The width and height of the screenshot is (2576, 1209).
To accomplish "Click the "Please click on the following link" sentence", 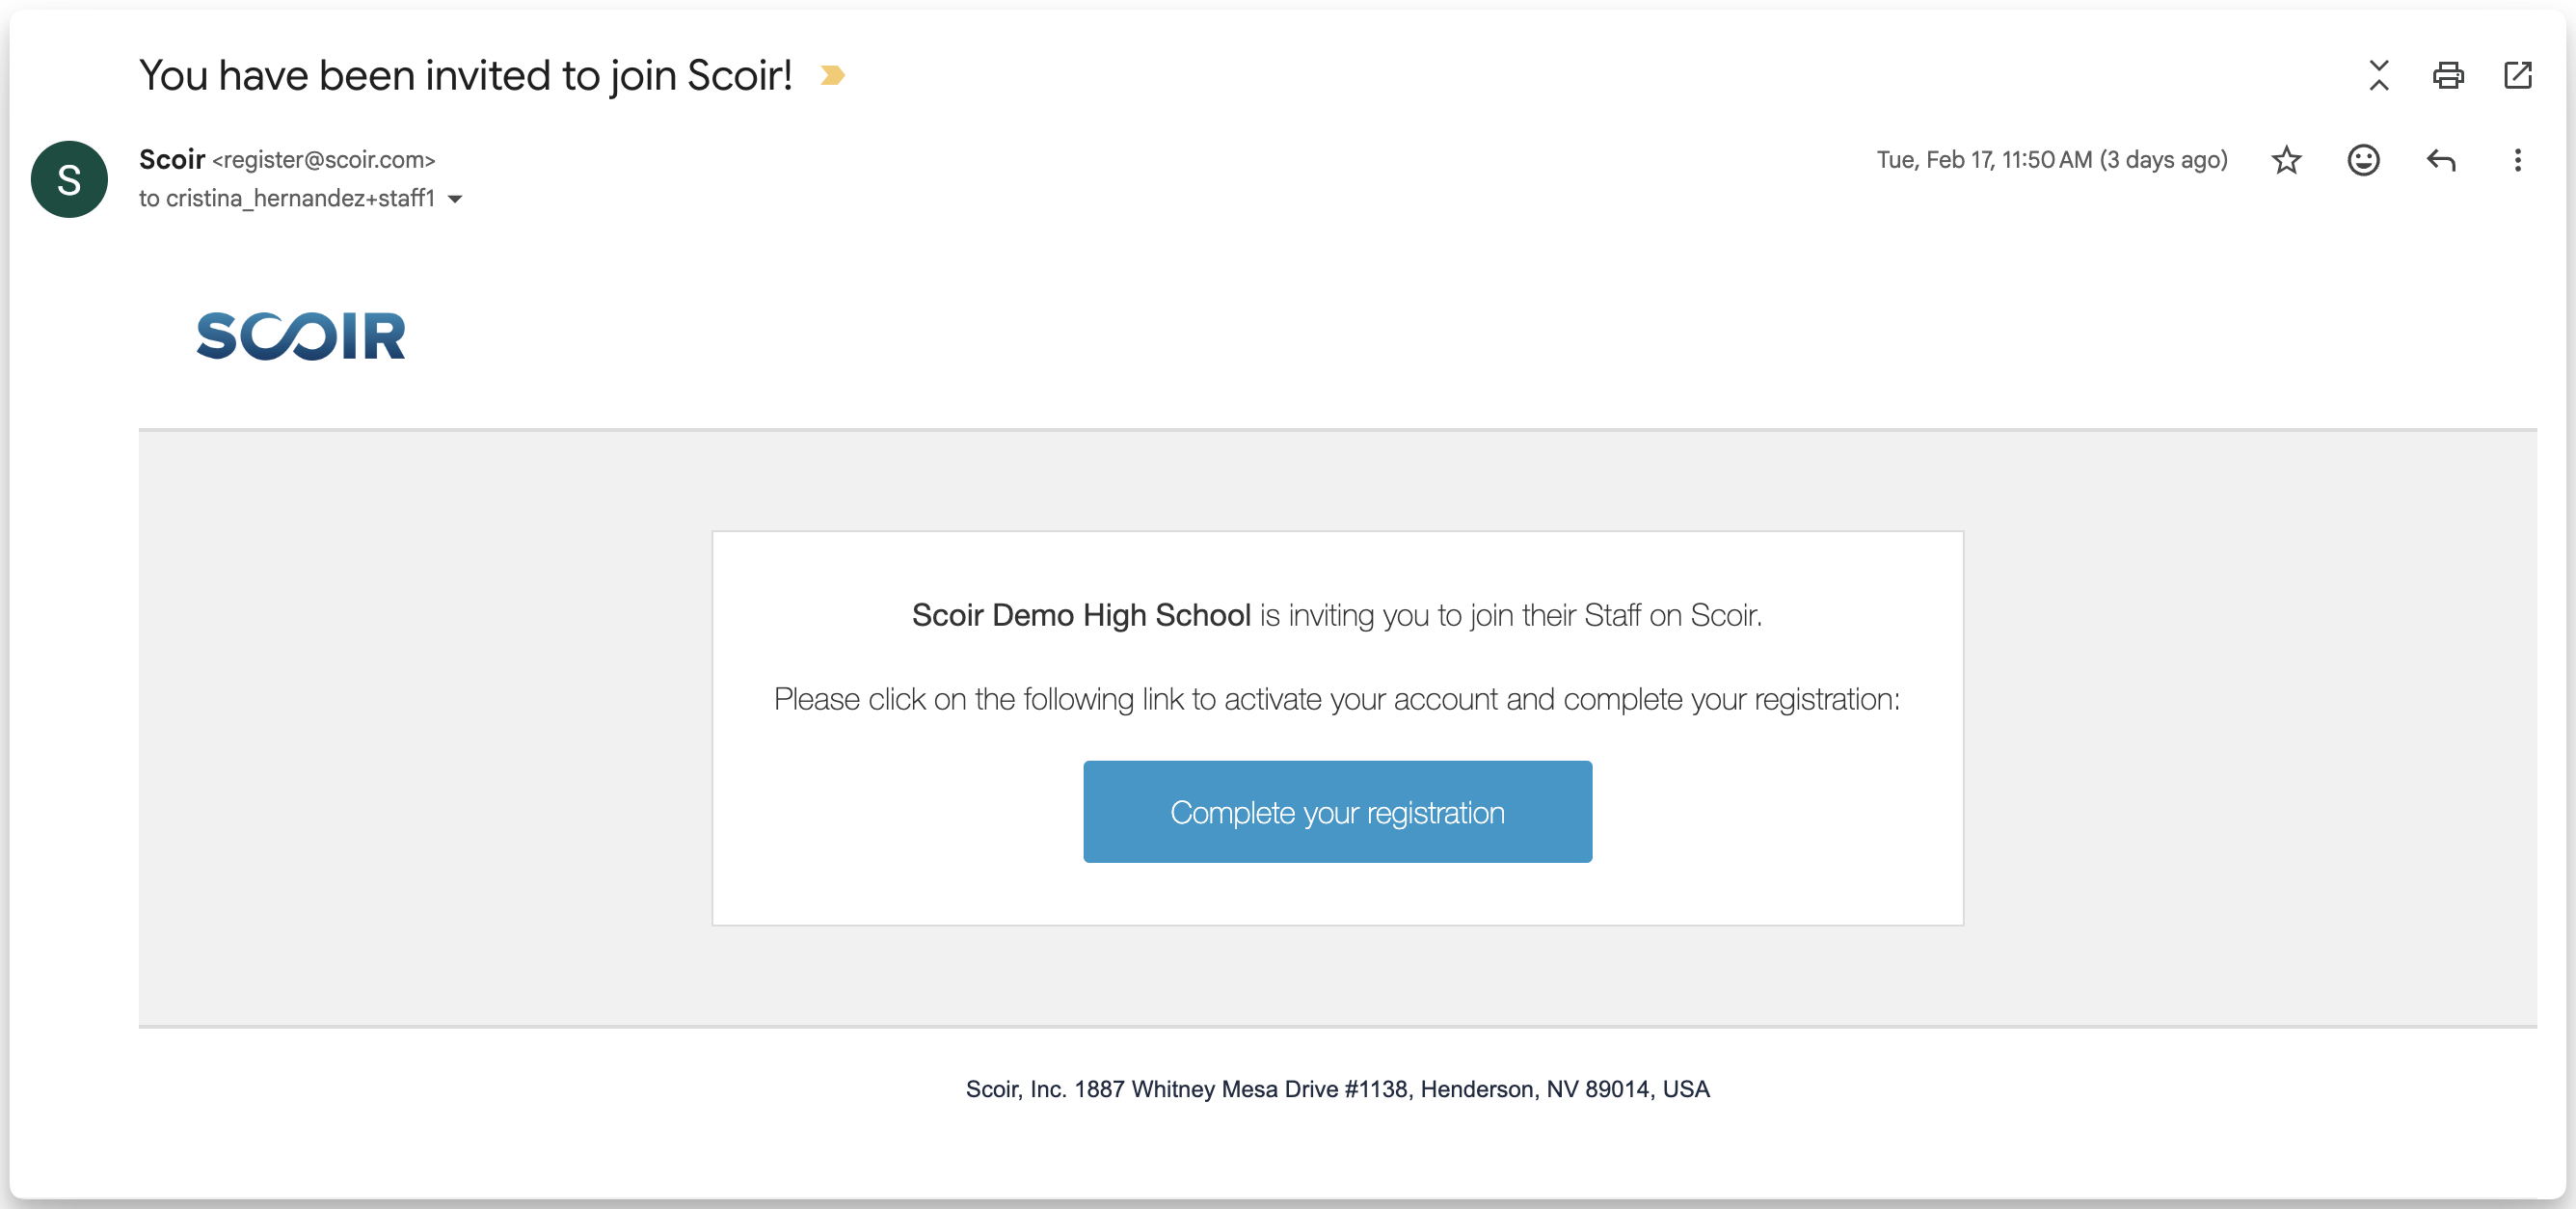I will pyautogui.click(x=1336, y=699).
